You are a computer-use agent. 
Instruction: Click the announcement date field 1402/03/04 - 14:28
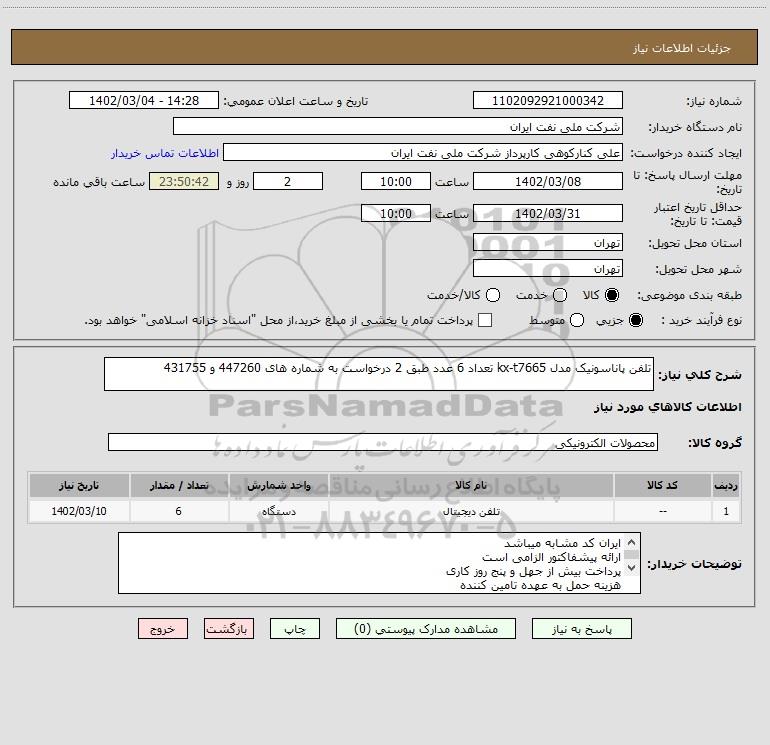pyautogui.click(x=144, y=100)
